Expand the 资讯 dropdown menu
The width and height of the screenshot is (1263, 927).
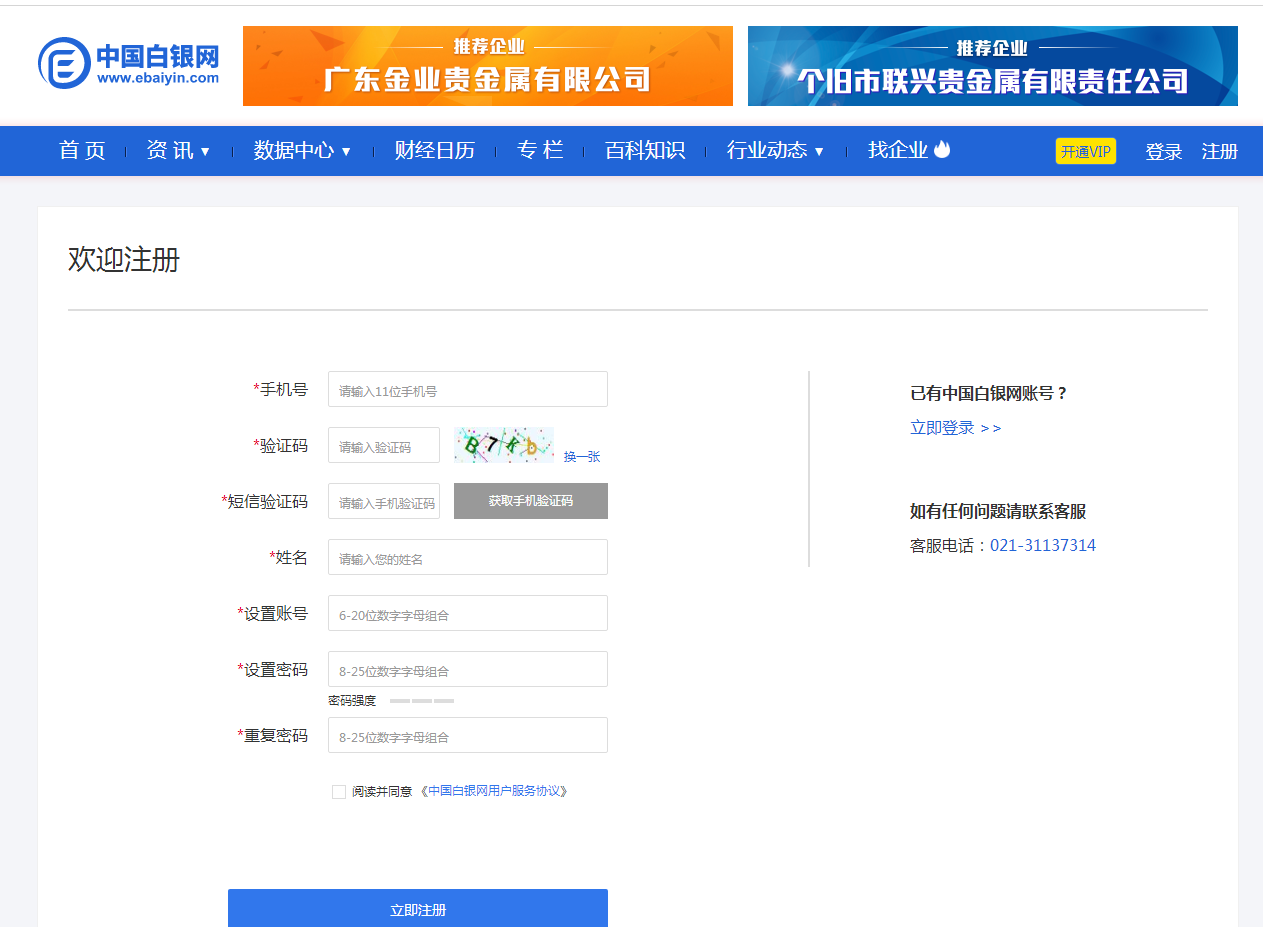coord(178,151)
